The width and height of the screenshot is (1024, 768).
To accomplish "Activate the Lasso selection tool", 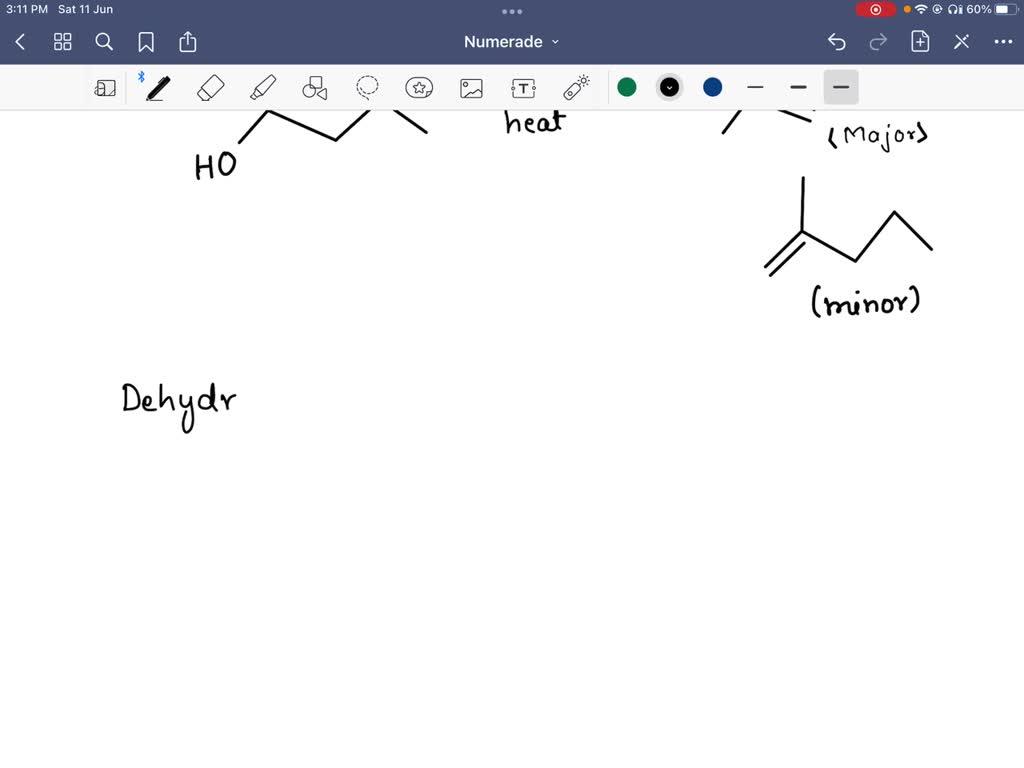I will 367,88.
